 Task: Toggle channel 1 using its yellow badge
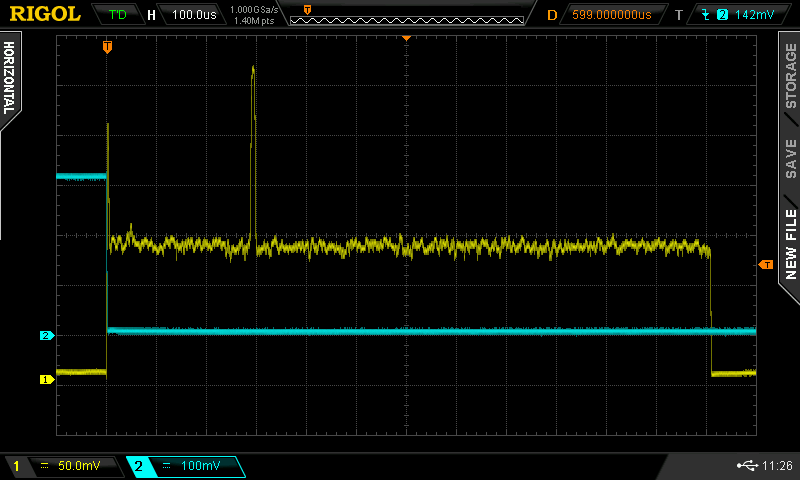15,466
